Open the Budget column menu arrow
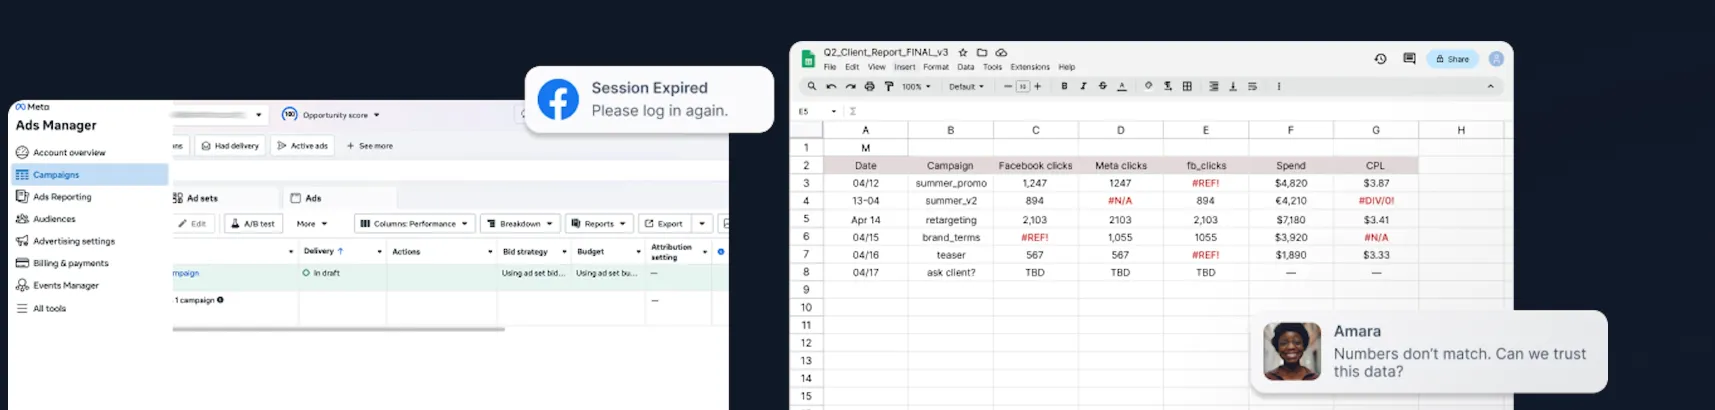Image resolution: width=1715 pixels, height=410 pixels. pos(638,252)
